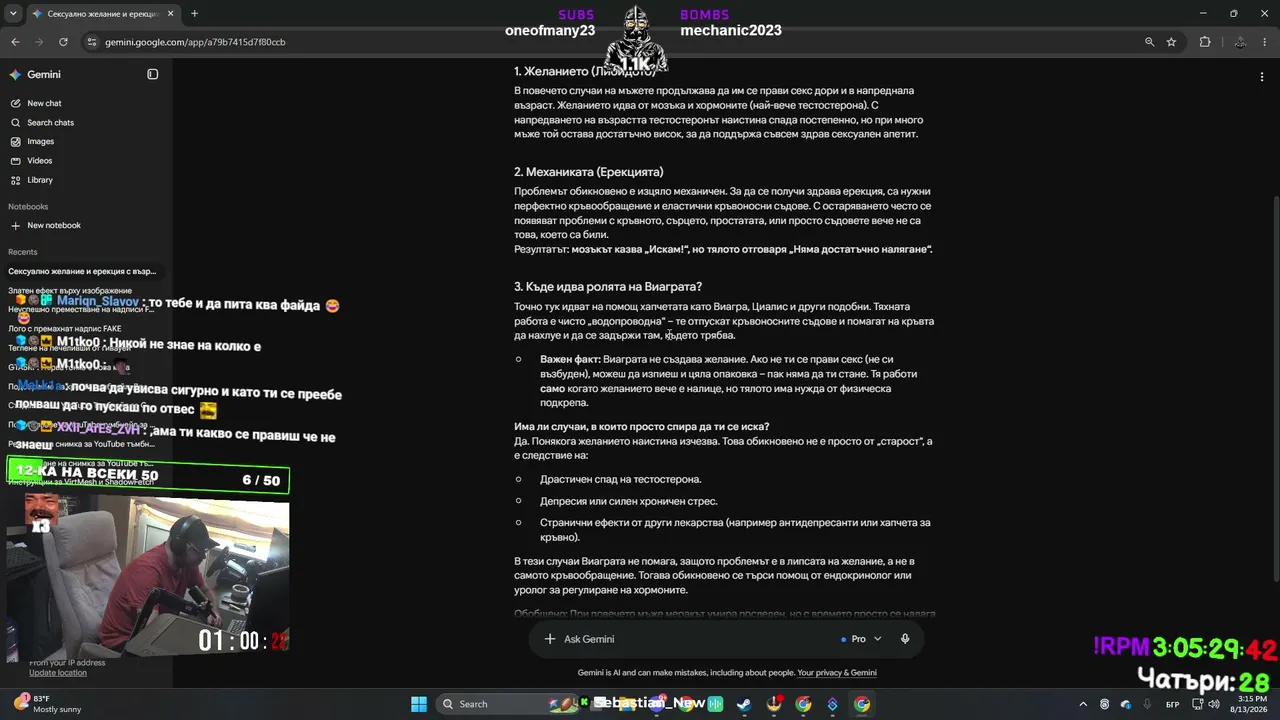This screenshot has width=1280, height=720.
Task: Open Steam from the taskbar
Action: 744,704
